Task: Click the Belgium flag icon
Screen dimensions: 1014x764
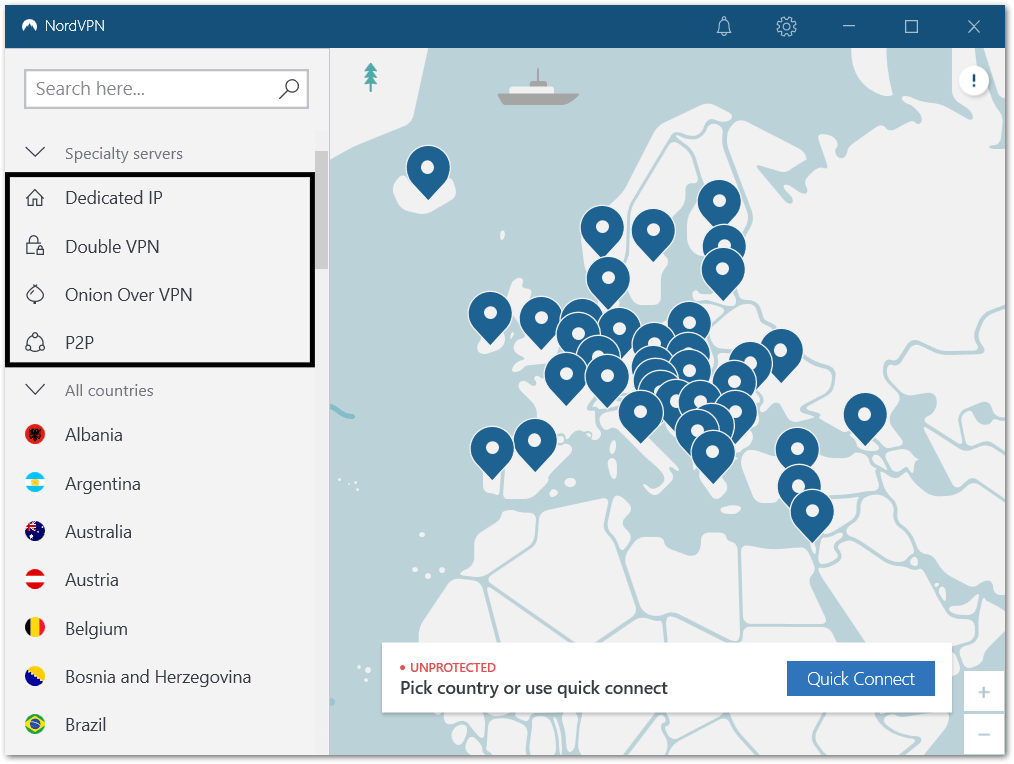Action: point(35,628)
